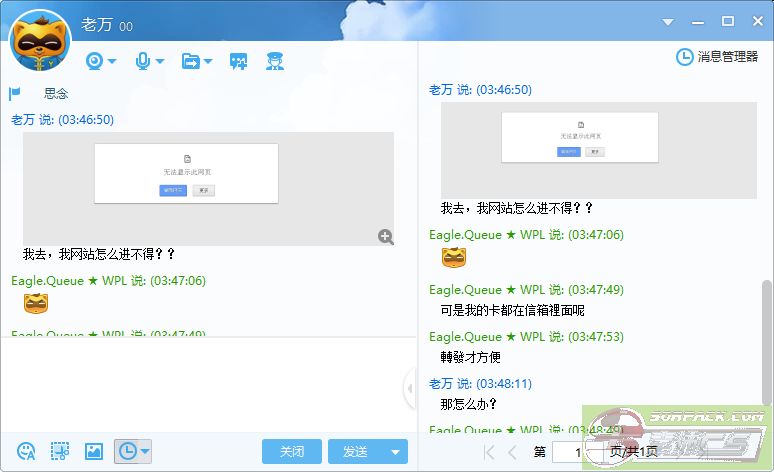Image resolution: width=774 pixels, height=472 pixels.
Task: Click the 老万 说 sender line at 03:48:11
Action: pos(480,384)
